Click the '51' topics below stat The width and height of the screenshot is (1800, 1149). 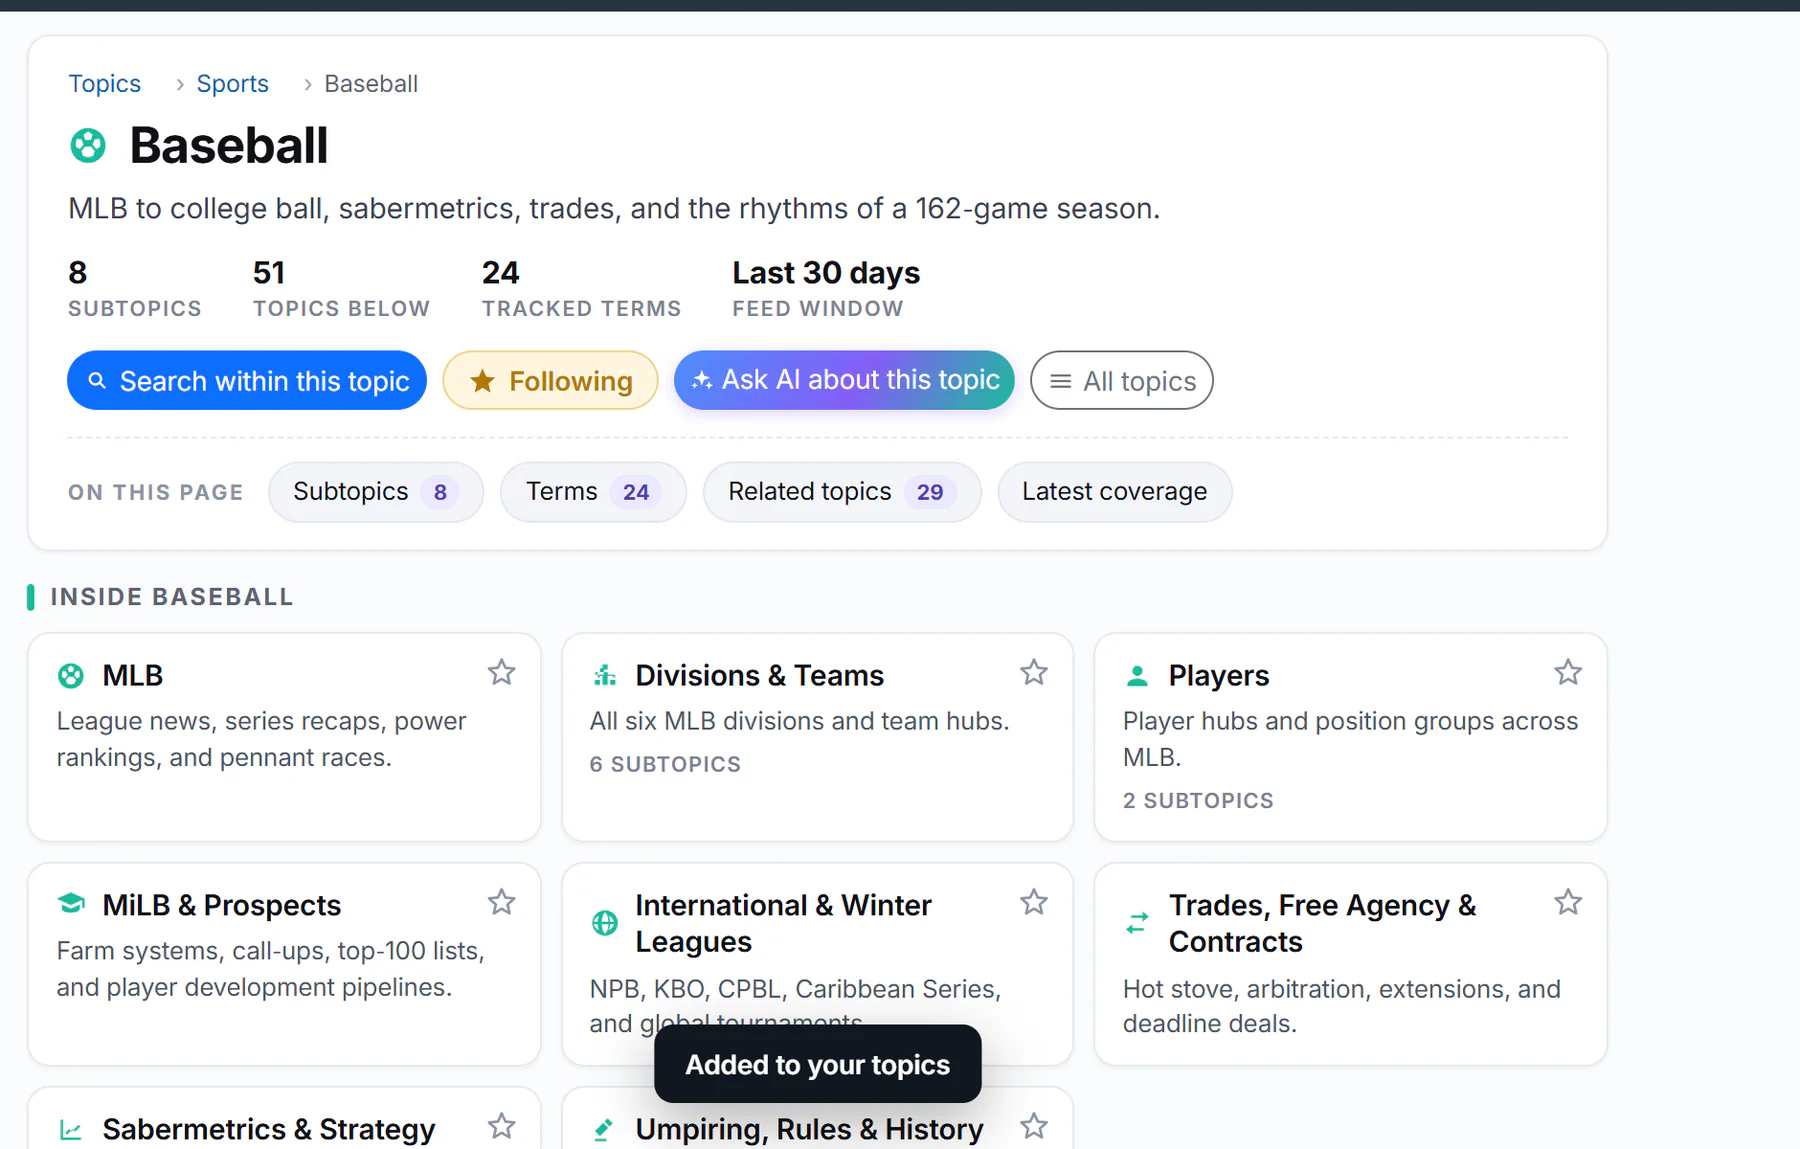269,273
